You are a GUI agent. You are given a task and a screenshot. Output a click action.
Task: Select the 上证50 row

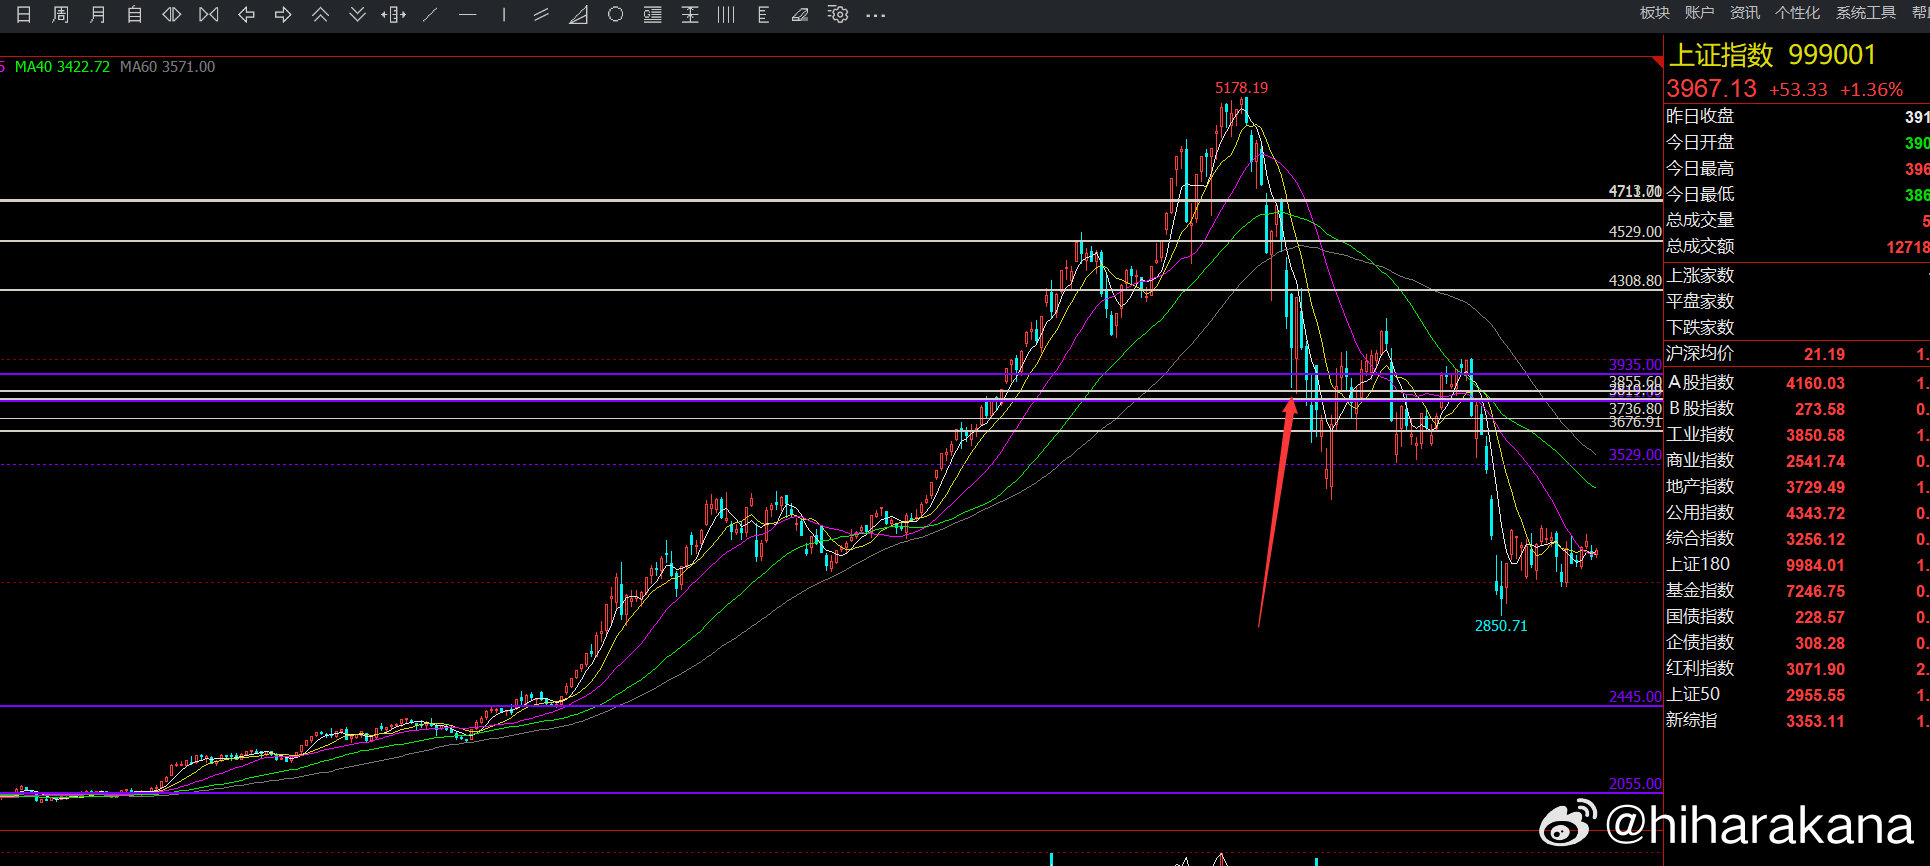point(1797,695)
